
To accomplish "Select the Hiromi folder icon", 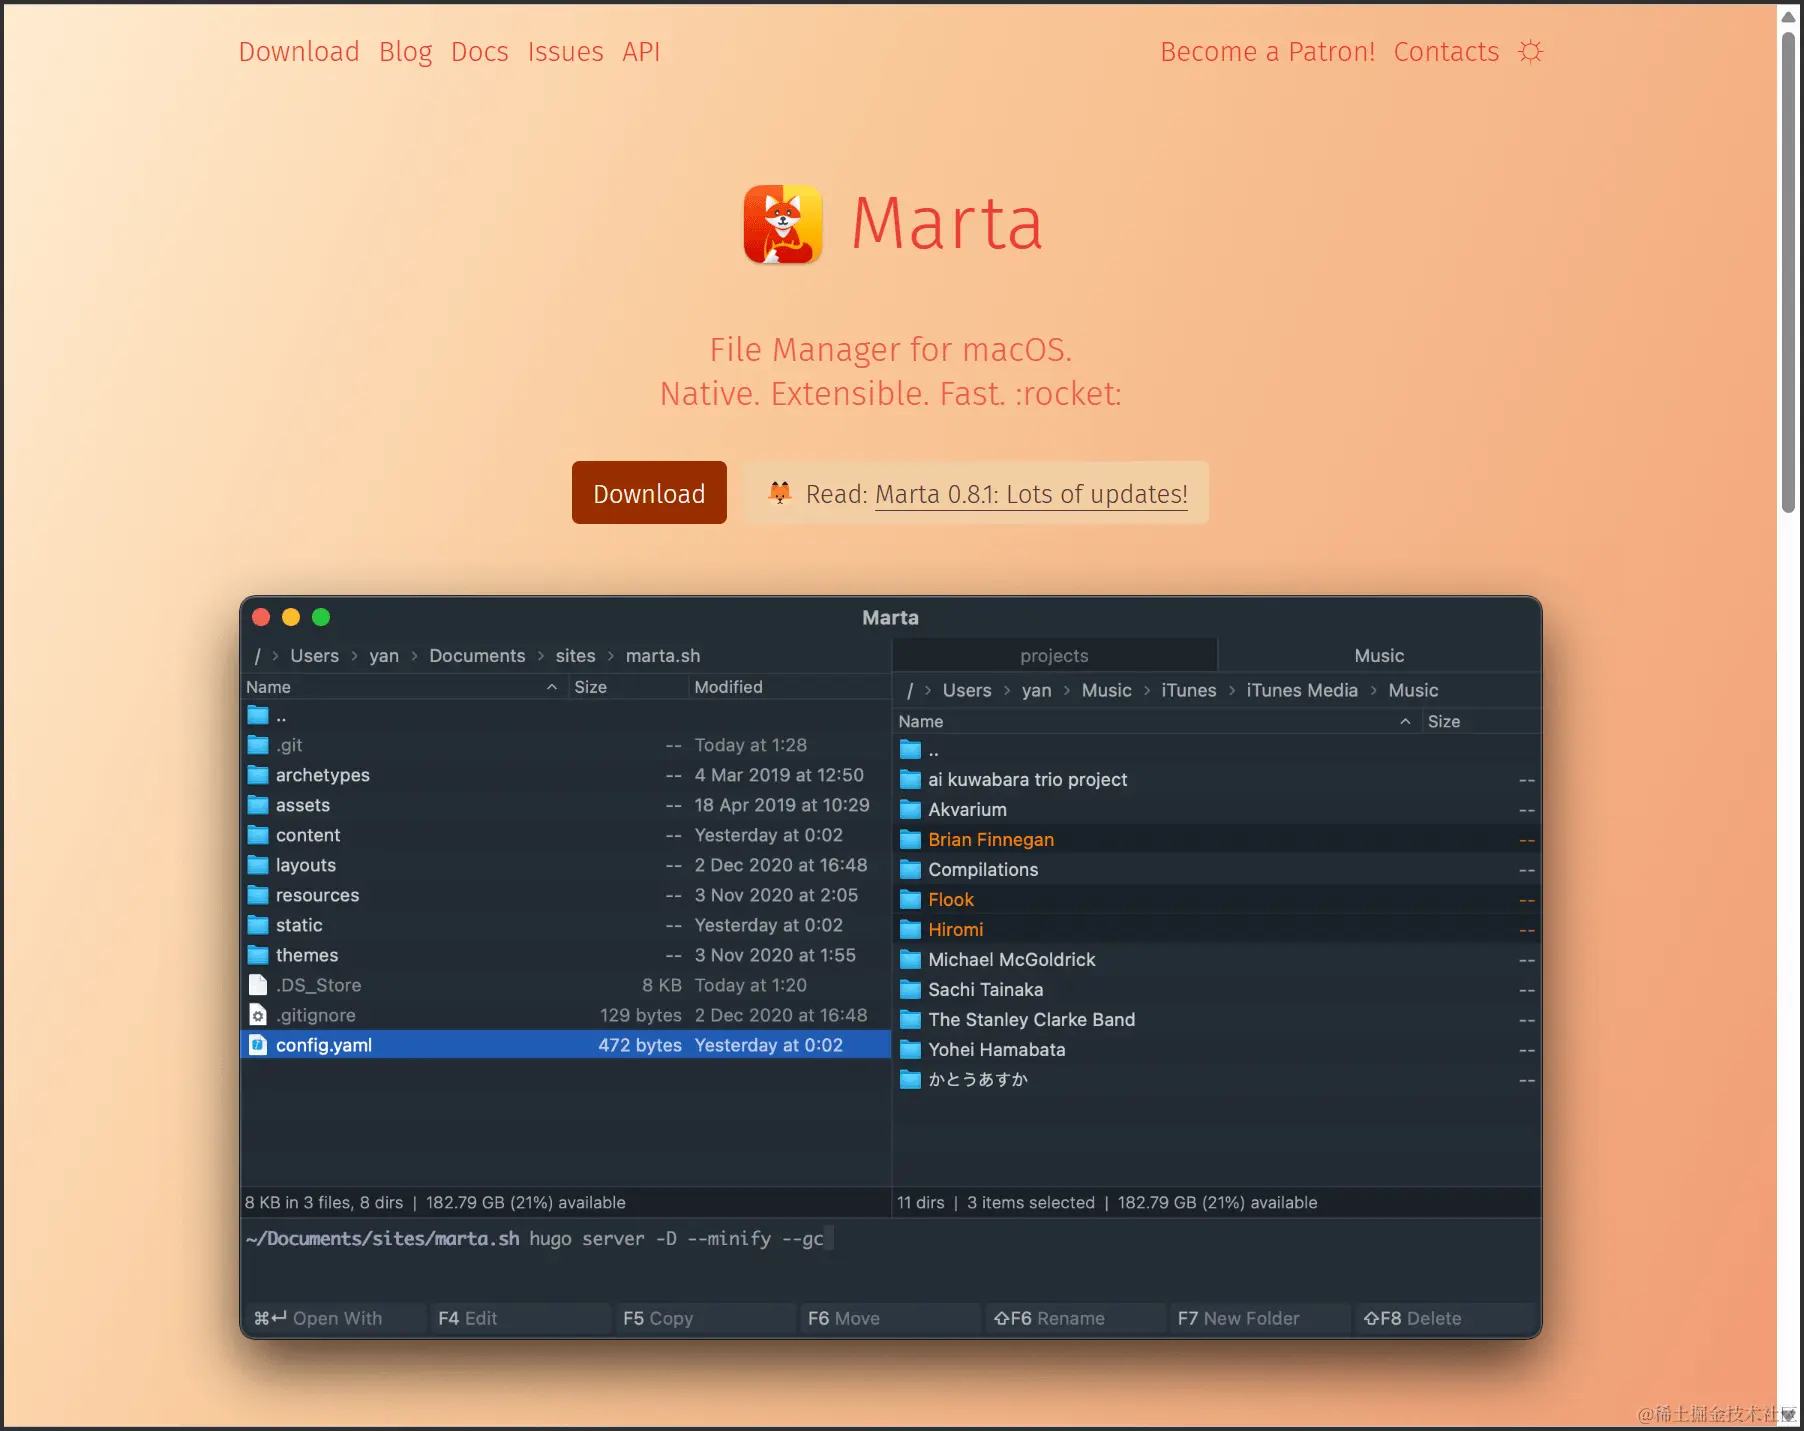I will [x=910, y=930].
